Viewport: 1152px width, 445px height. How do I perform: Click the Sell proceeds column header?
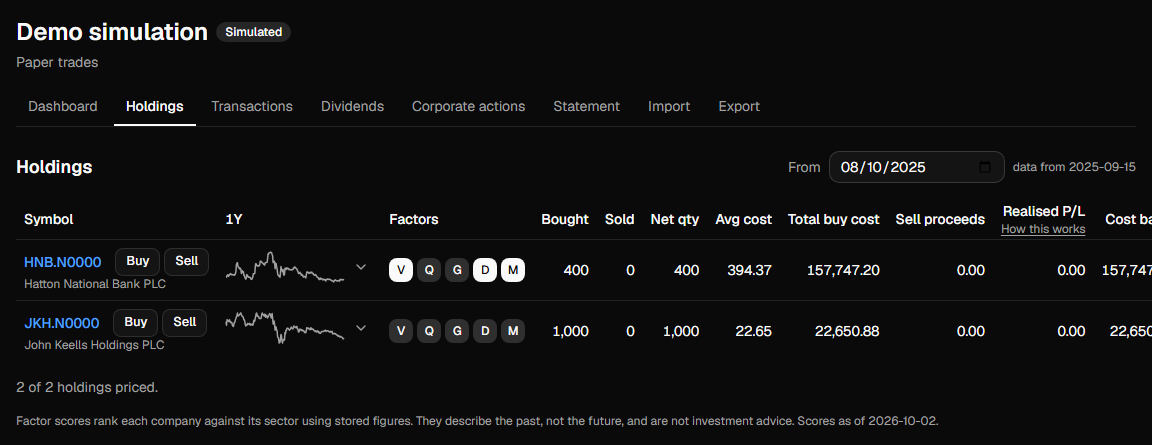940,220
